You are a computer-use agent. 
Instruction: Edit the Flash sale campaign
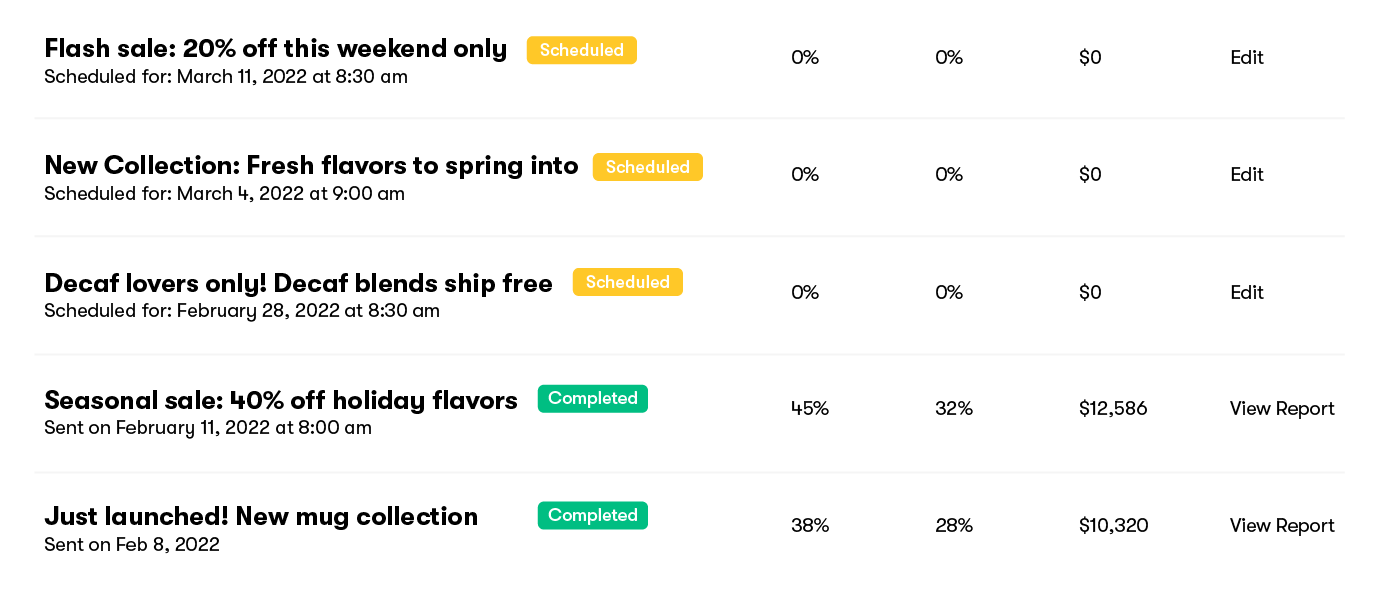(x=1247, y=58)
